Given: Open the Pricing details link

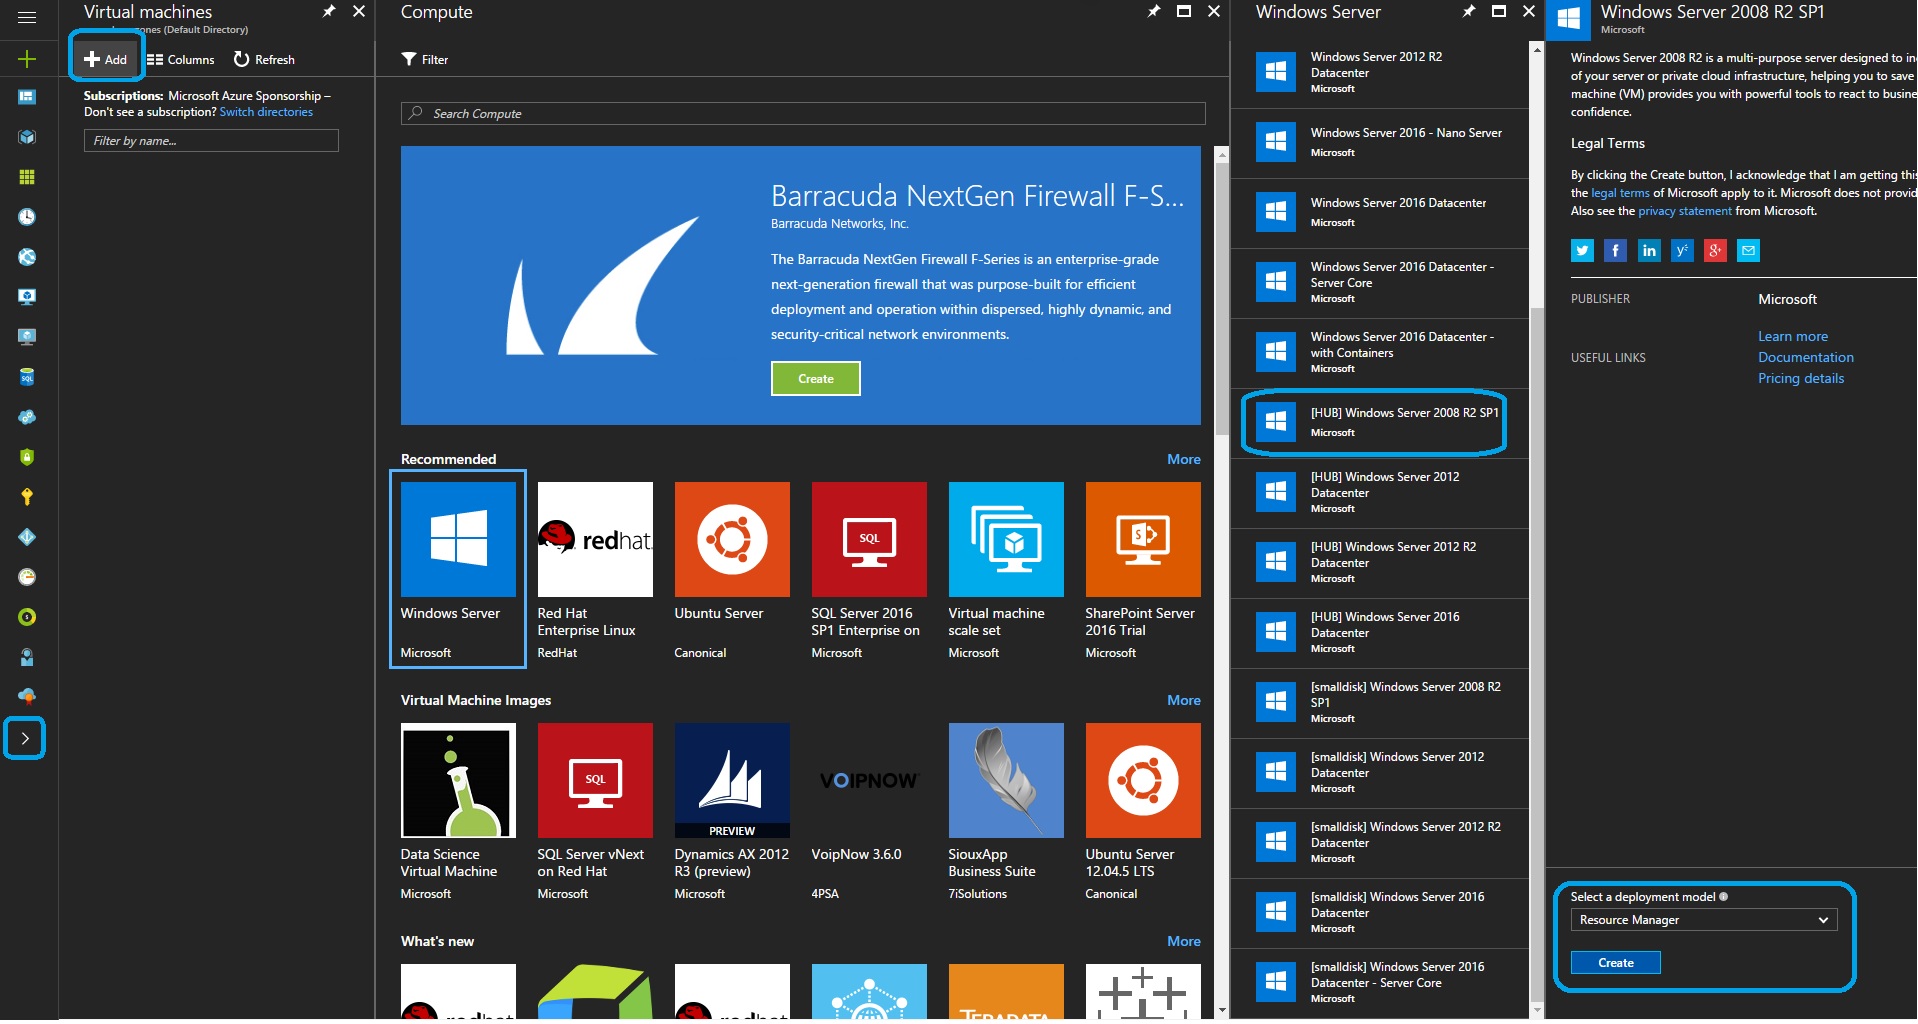Looking at the screenshot, I should pyautogui.click(x=1800, y=378).
